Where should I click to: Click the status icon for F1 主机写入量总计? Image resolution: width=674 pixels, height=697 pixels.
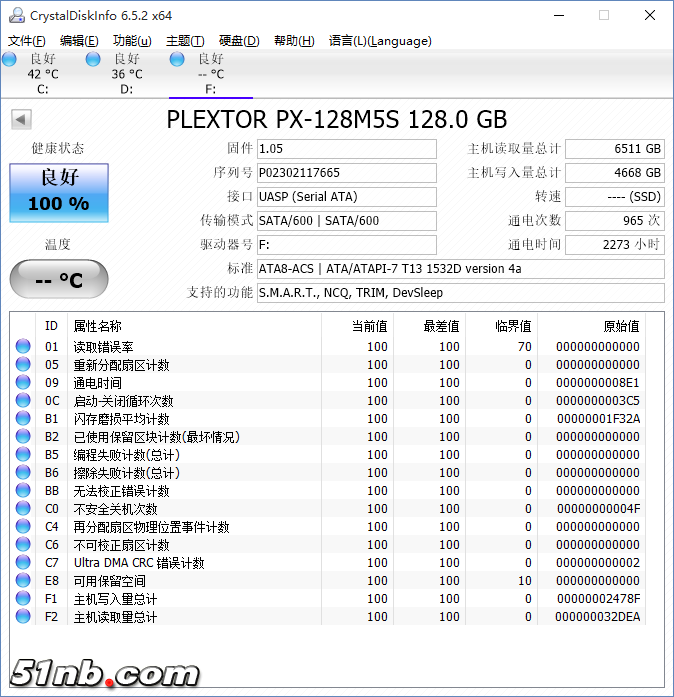pyautogui.click(x=23, y=598)
